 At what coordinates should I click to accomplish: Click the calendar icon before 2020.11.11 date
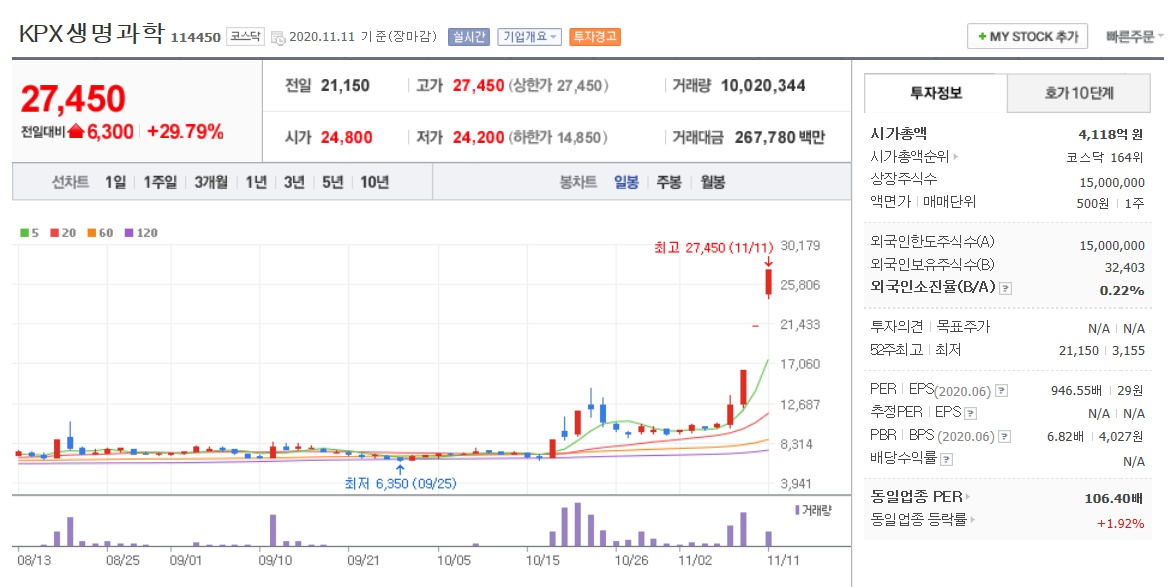coord(278,37)
